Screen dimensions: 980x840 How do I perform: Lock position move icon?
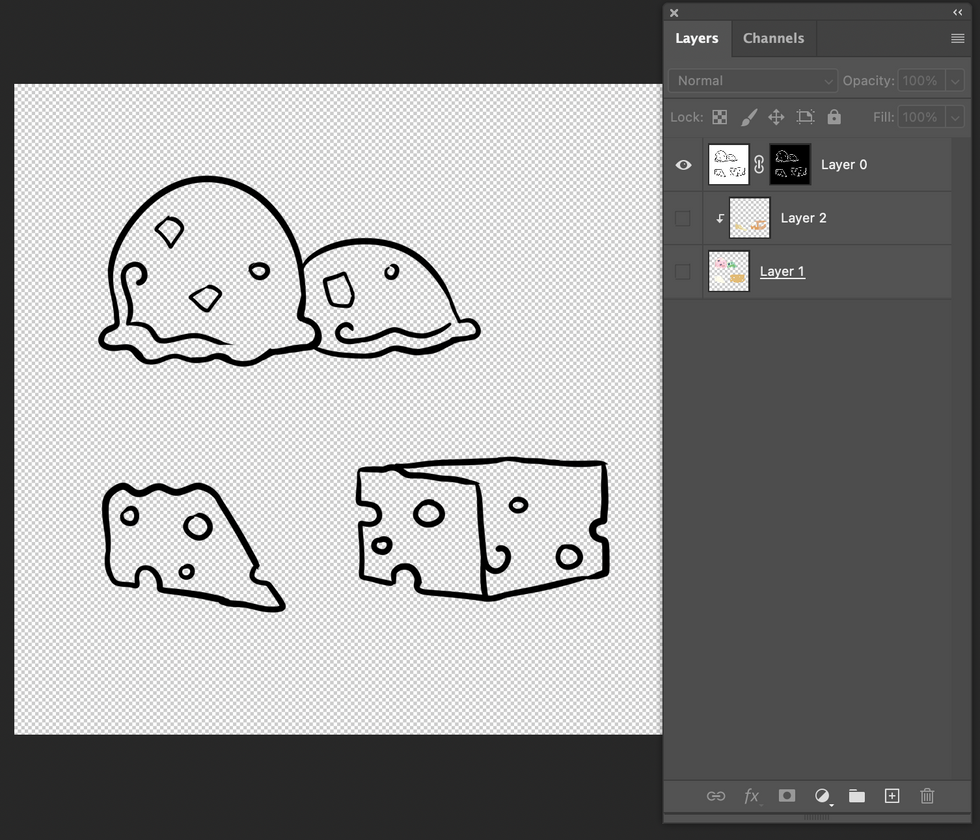[x=776, y=117]
